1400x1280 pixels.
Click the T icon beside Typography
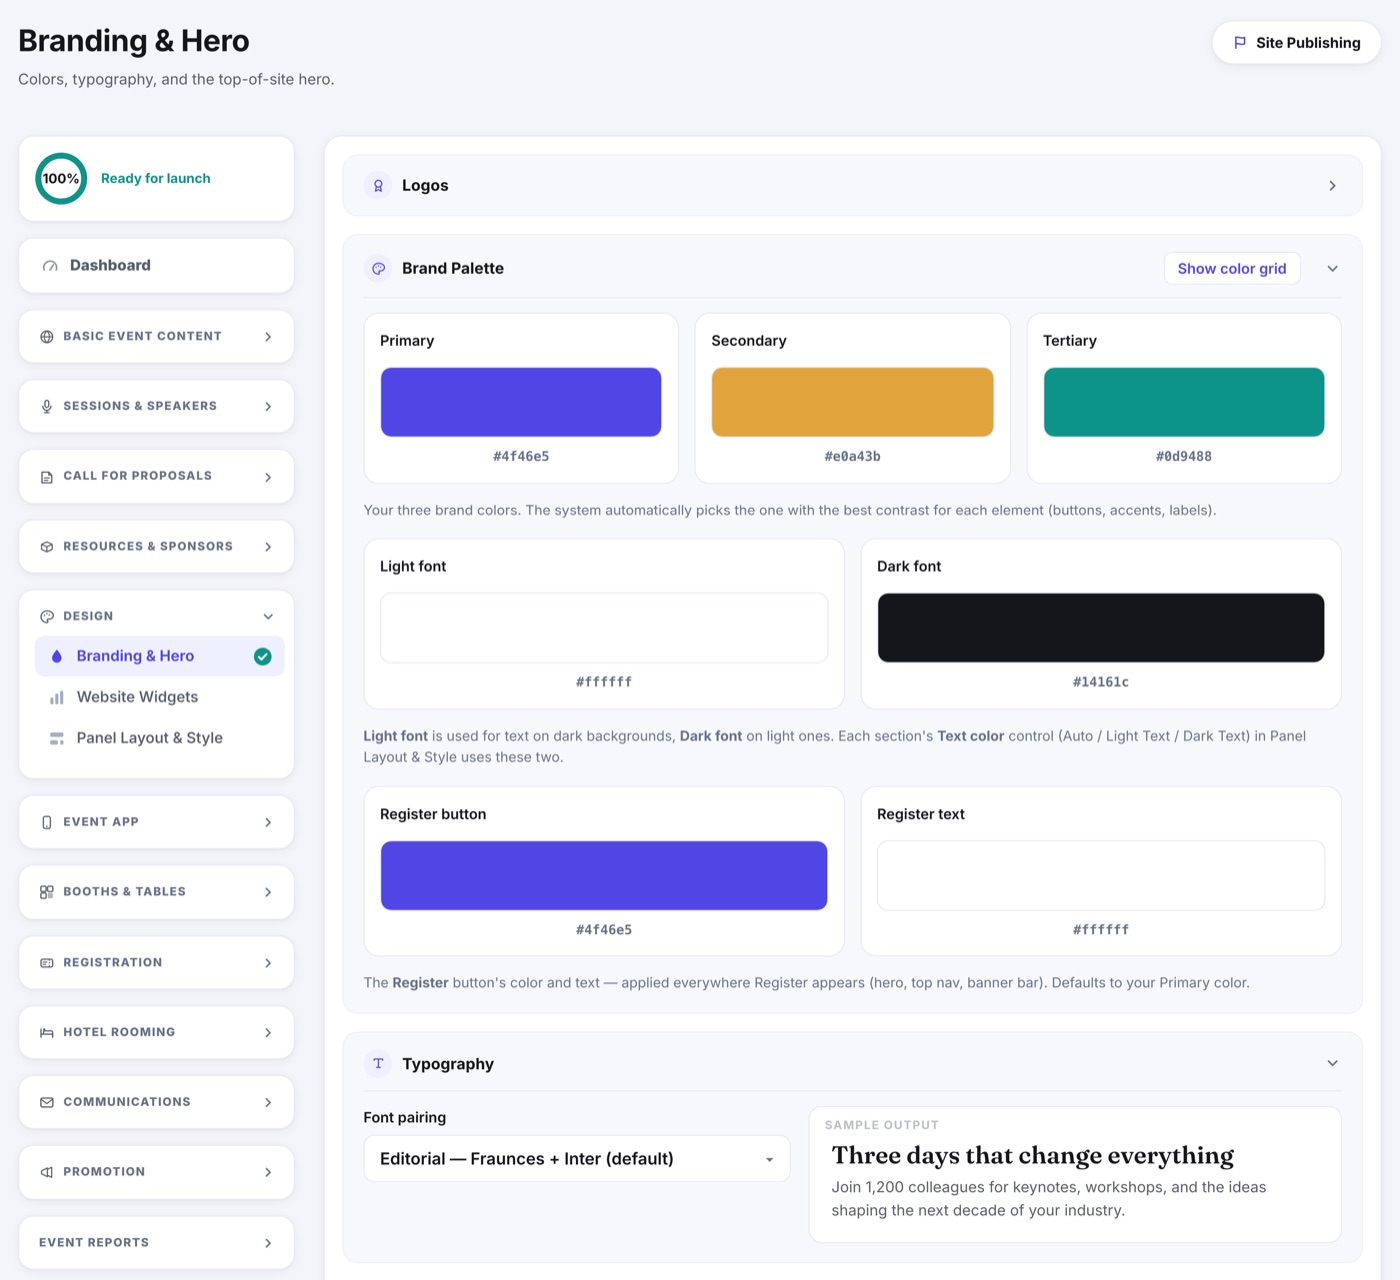click(x=378, y=1064)
